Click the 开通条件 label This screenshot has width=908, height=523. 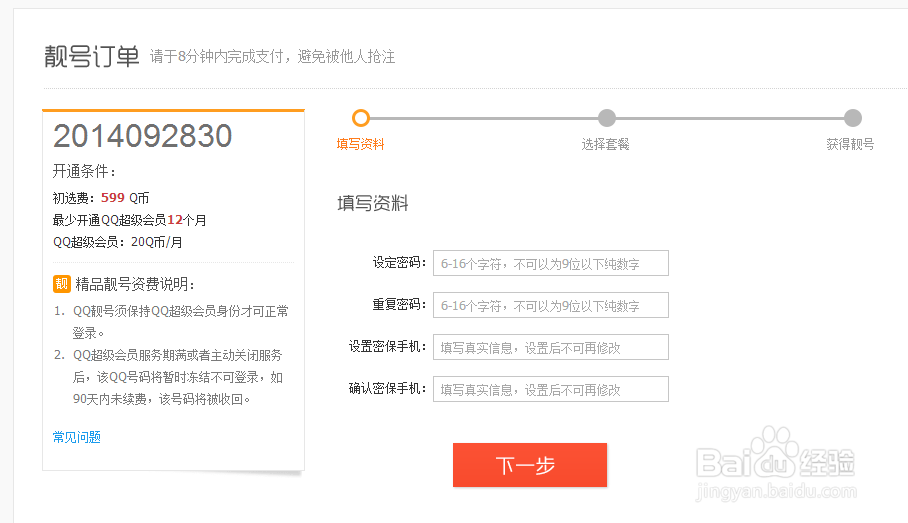(85, 171)
